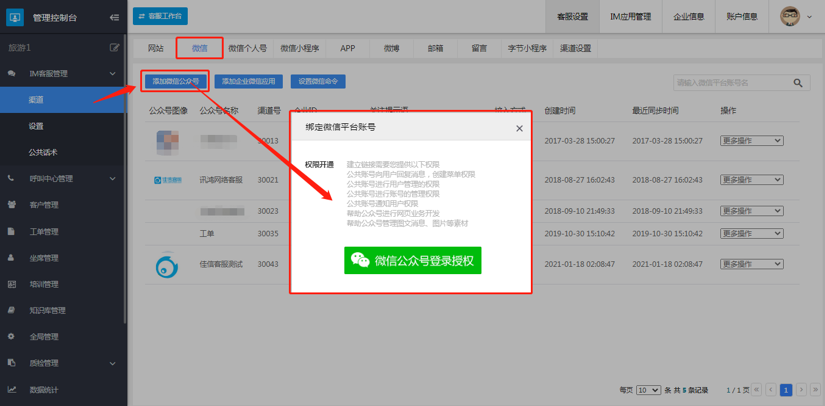
Task: Click the 微信公众号登录授权 button
Action: [412, 261]
